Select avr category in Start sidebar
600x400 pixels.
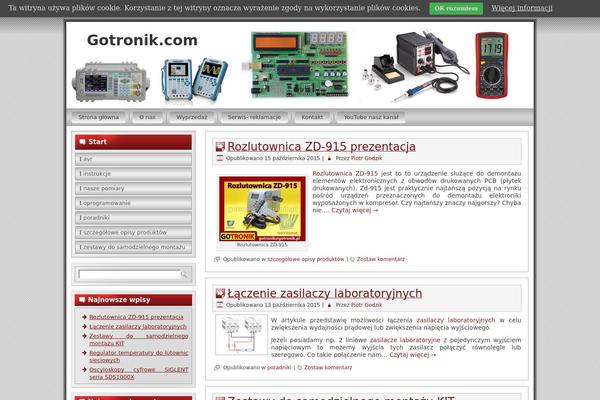[133, 159]
